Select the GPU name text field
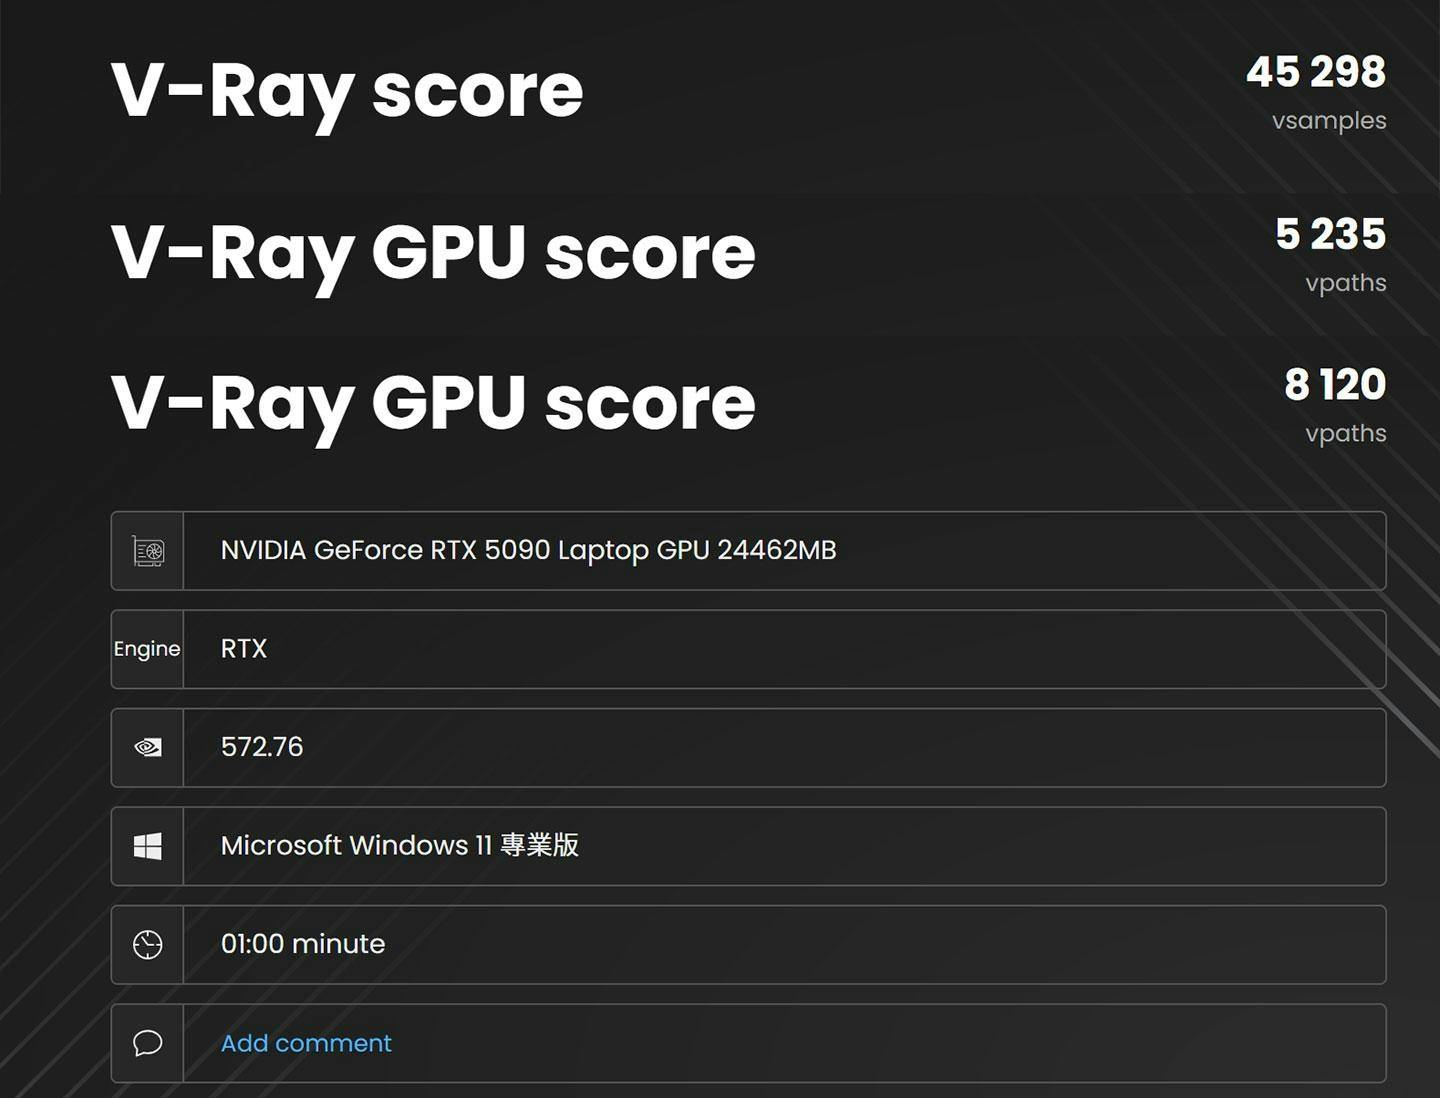This screenshot has height=1098, width=1440. [x=784, y=551]
